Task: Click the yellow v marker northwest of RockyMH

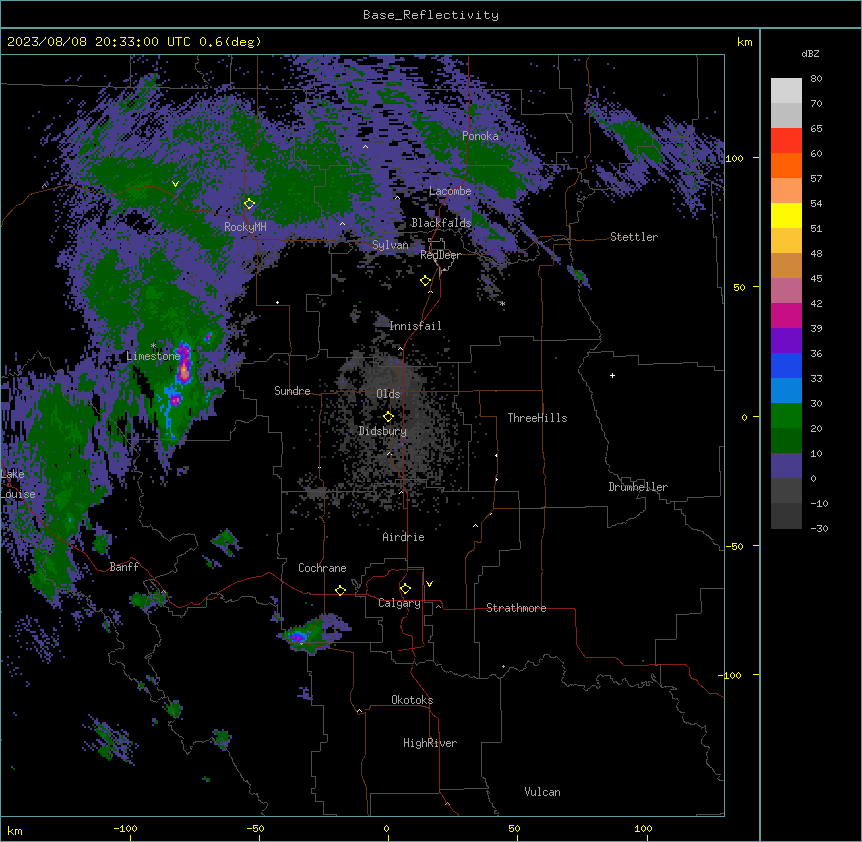Action: pyautogui.click(x=175, y=184)
